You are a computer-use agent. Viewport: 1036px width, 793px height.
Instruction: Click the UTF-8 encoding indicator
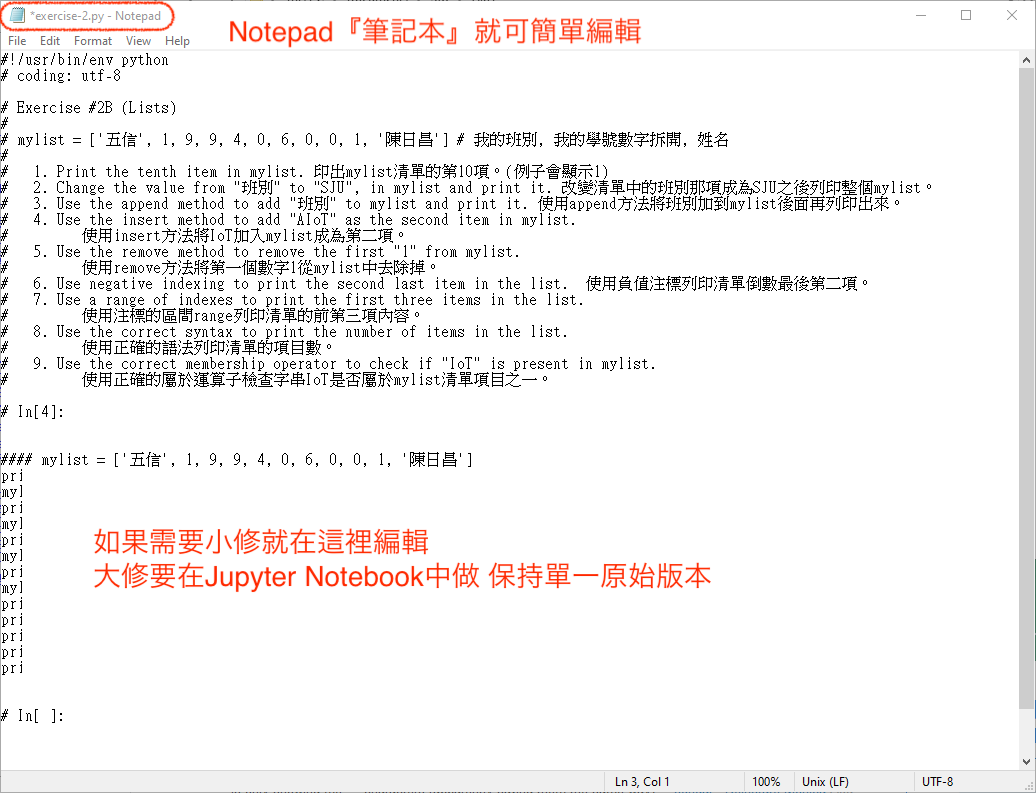pos(937,782)
